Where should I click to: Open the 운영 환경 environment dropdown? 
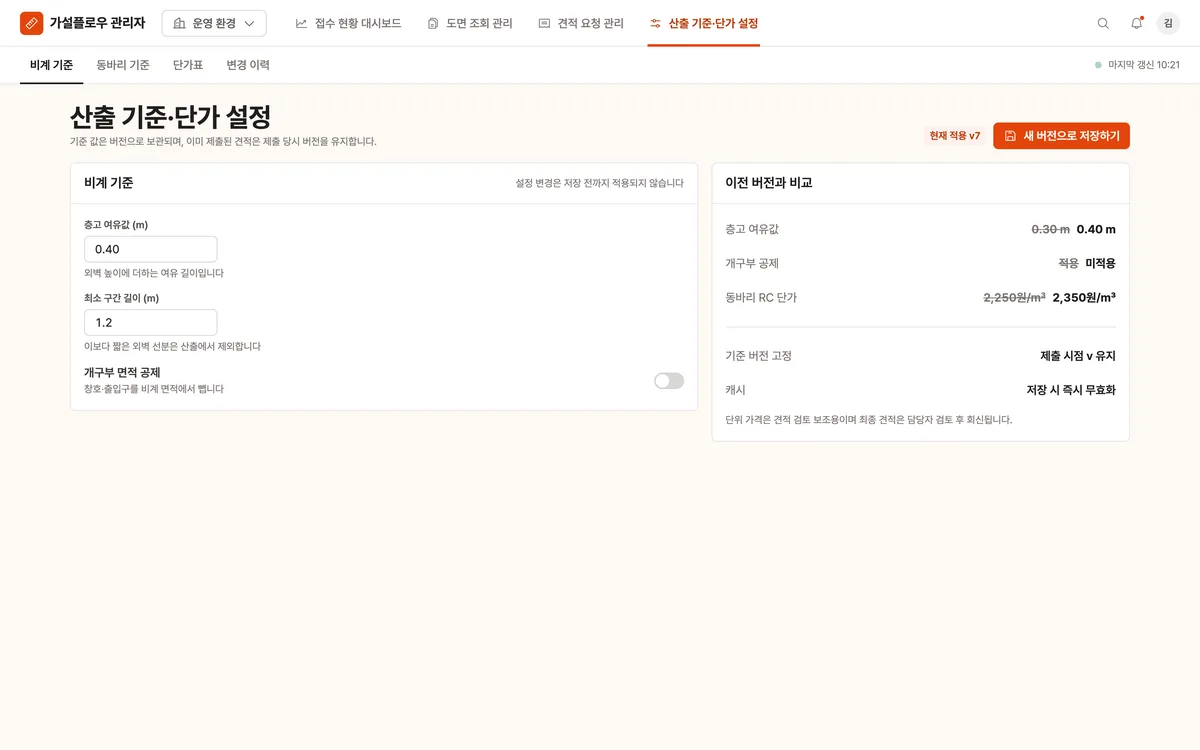pyautogui.click(x=214, y=23)
